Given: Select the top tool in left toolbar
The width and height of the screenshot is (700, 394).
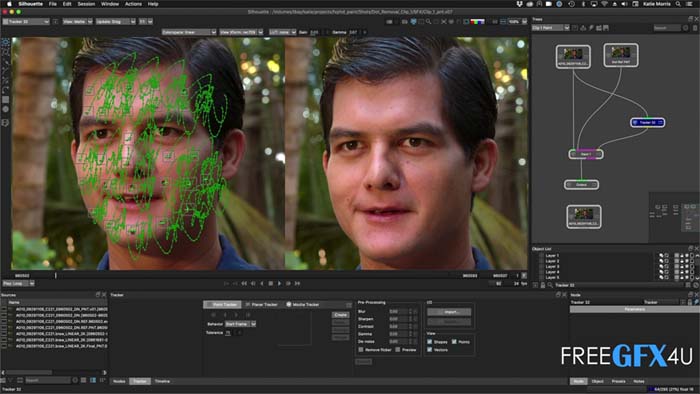Looking at the screenshot, I should pos(6,43).
